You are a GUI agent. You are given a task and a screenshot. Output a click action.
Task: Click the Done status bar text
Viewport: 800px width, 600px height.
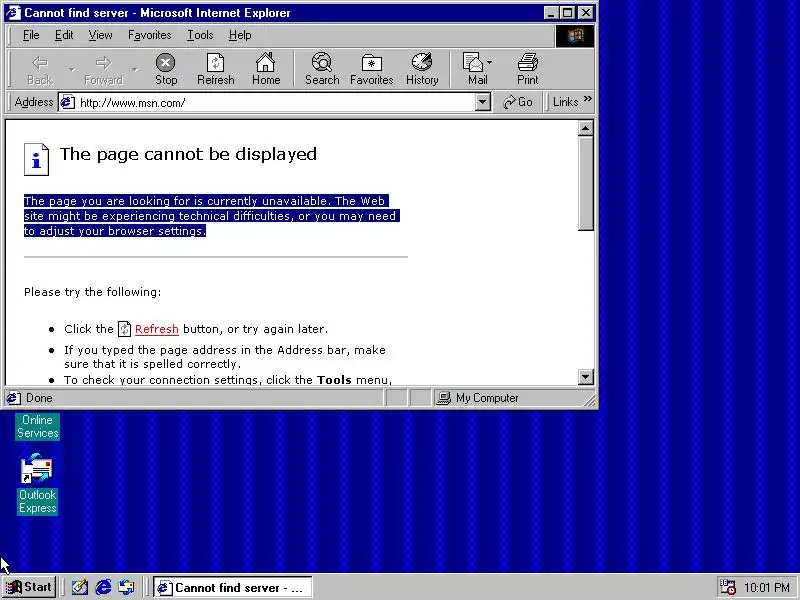click(39, 398)
